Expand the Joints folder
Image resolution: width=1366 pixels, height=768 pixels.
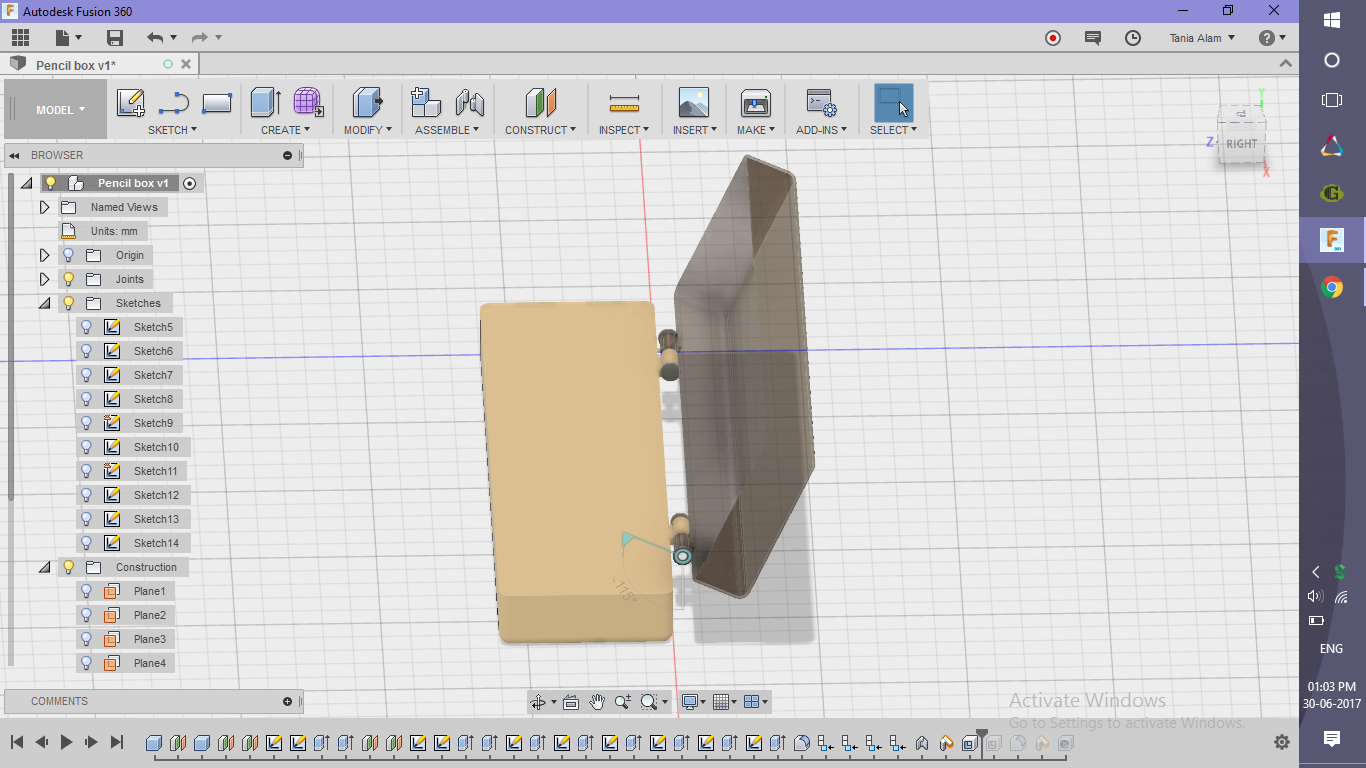tap(44, 279)
